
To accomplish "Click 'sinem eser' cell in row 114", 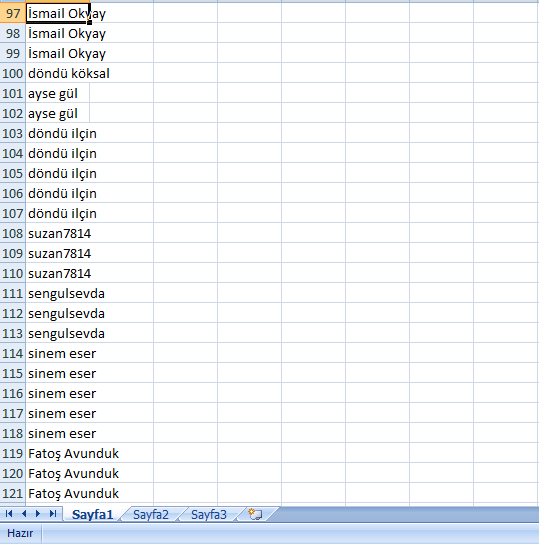I will coord(58,353).
